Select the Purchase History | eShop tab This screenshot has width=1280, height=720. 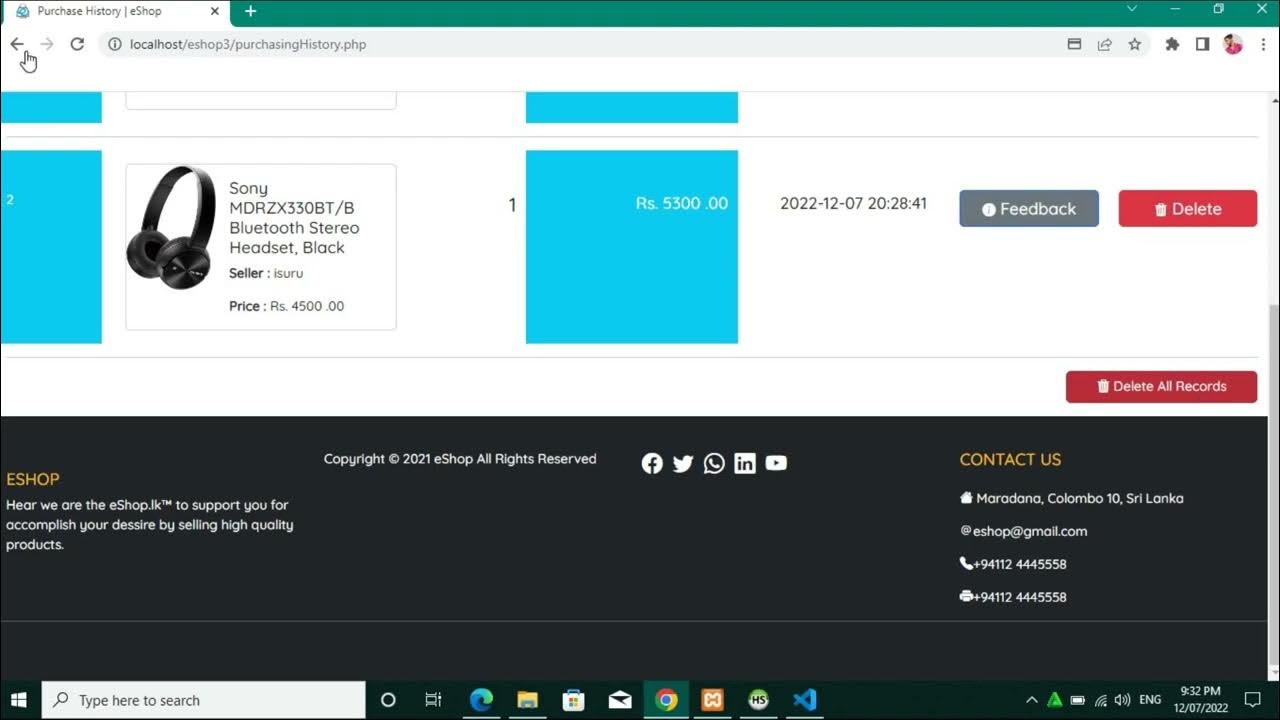[115, 12]
